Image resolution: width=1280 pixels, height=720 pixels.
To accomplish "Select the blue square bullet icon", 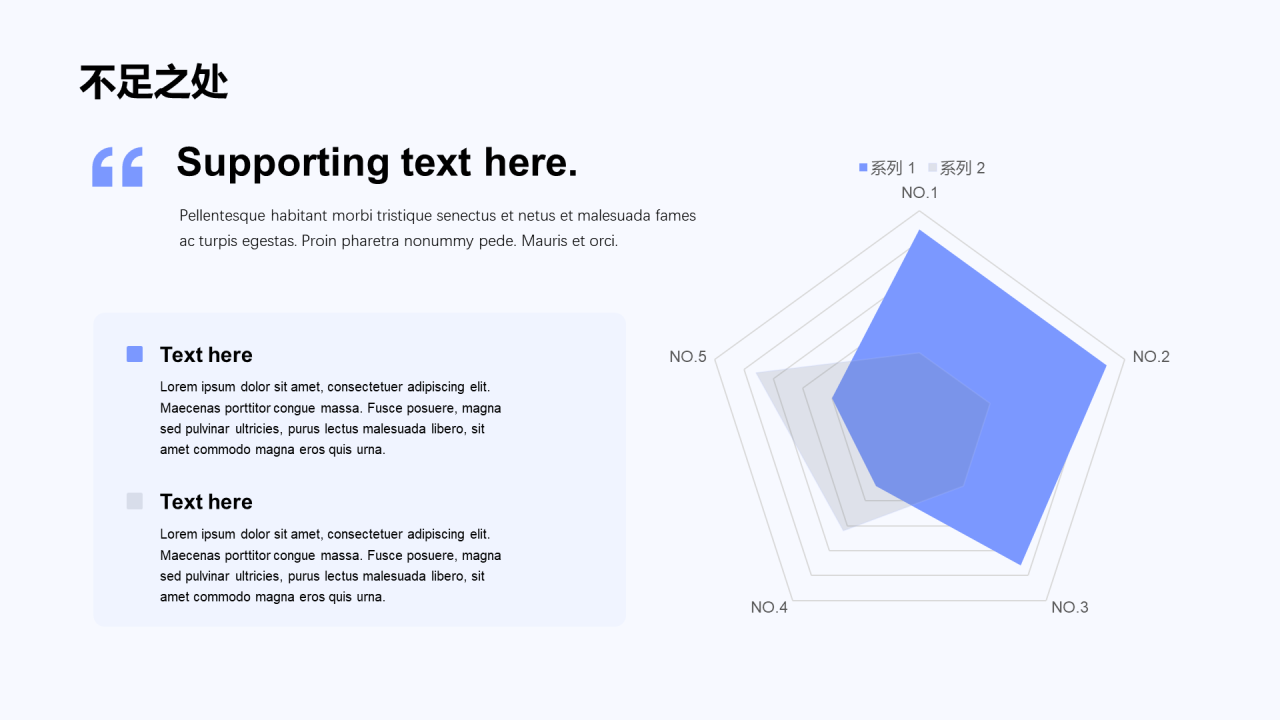I will click(135, 354).
